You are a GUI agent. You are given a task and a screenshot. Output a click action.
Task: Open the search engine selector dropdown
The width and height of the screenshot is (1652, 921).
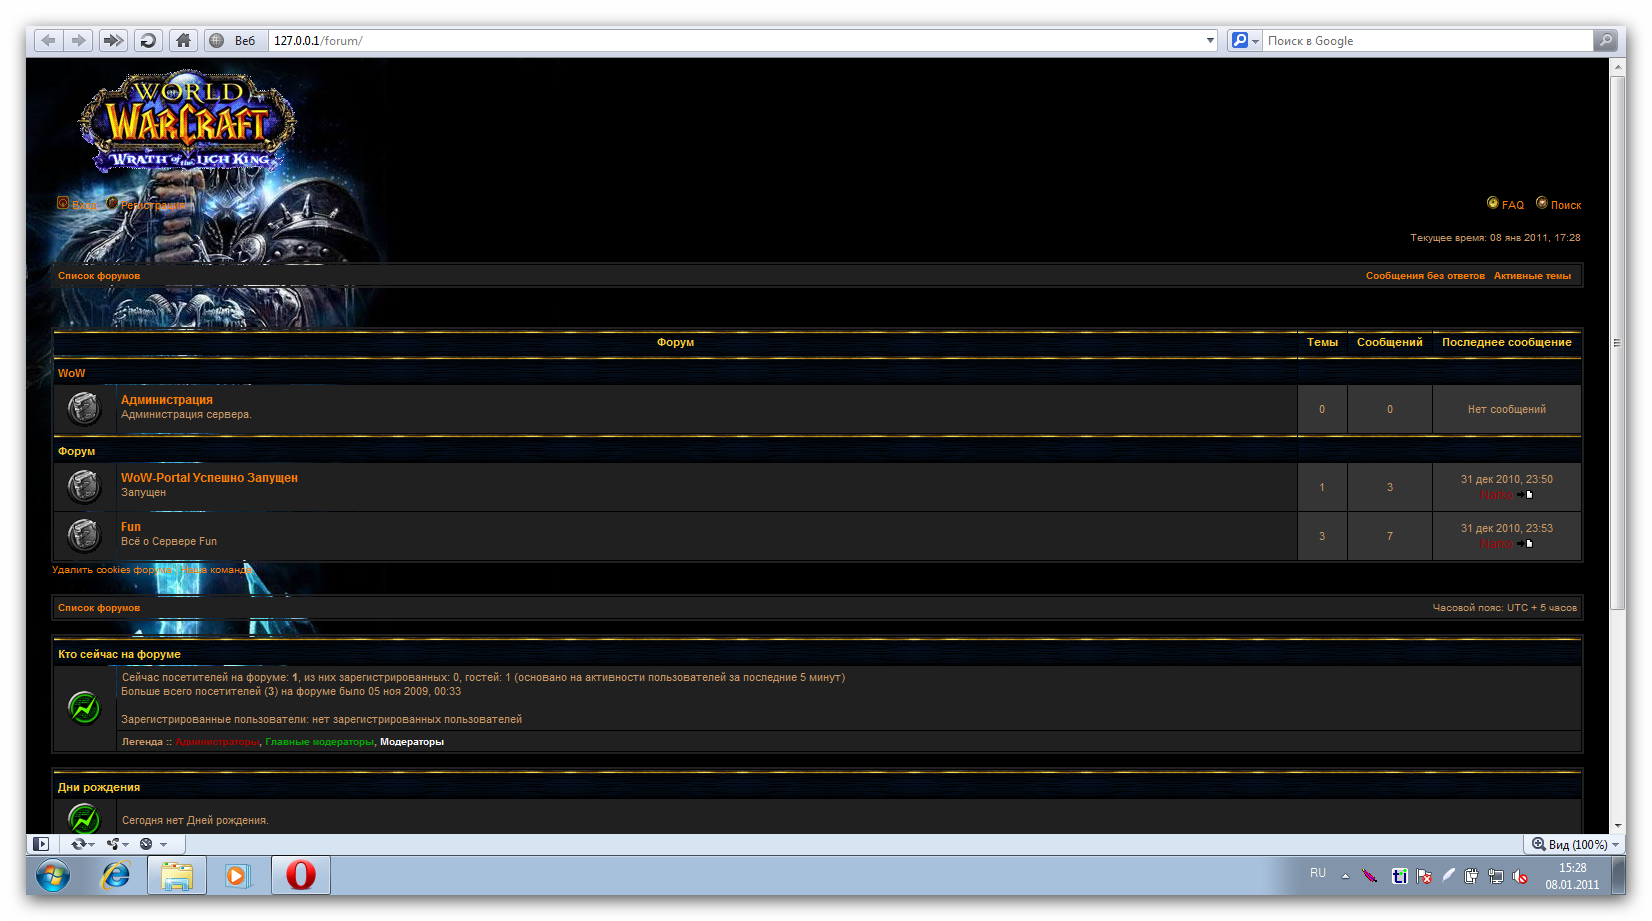click(1245, 41)
